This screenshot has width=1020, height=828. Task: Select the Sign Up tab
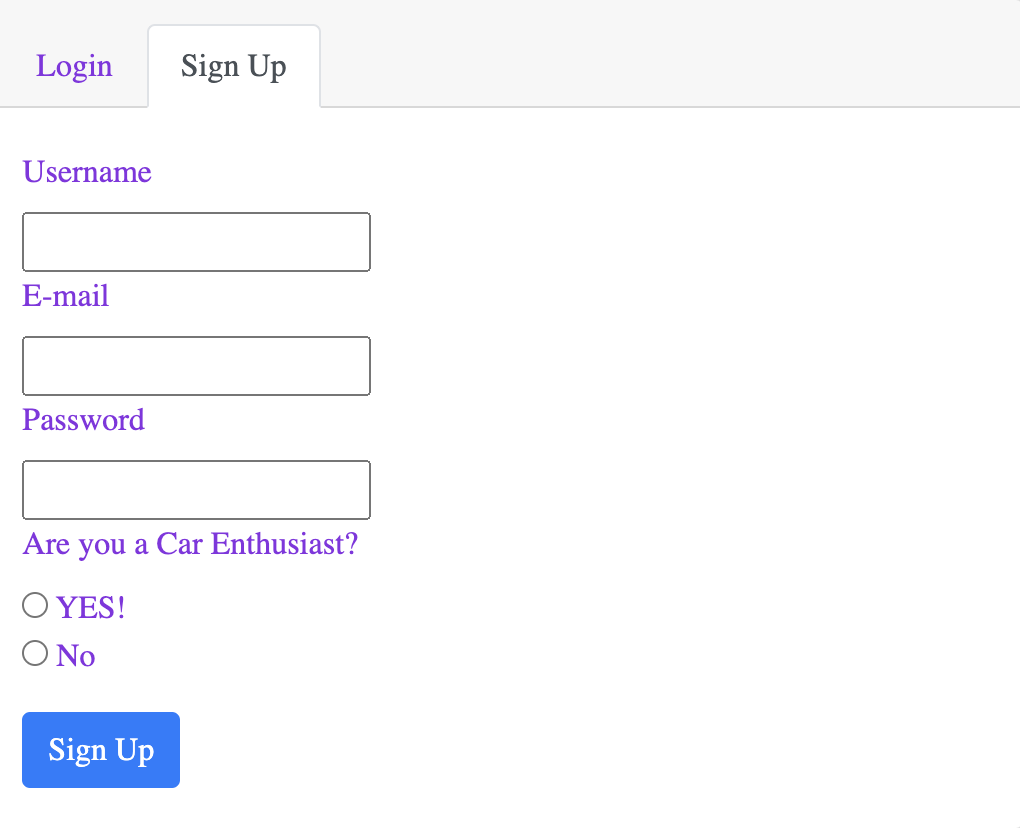pyautogui.click(x=233, y=66)
